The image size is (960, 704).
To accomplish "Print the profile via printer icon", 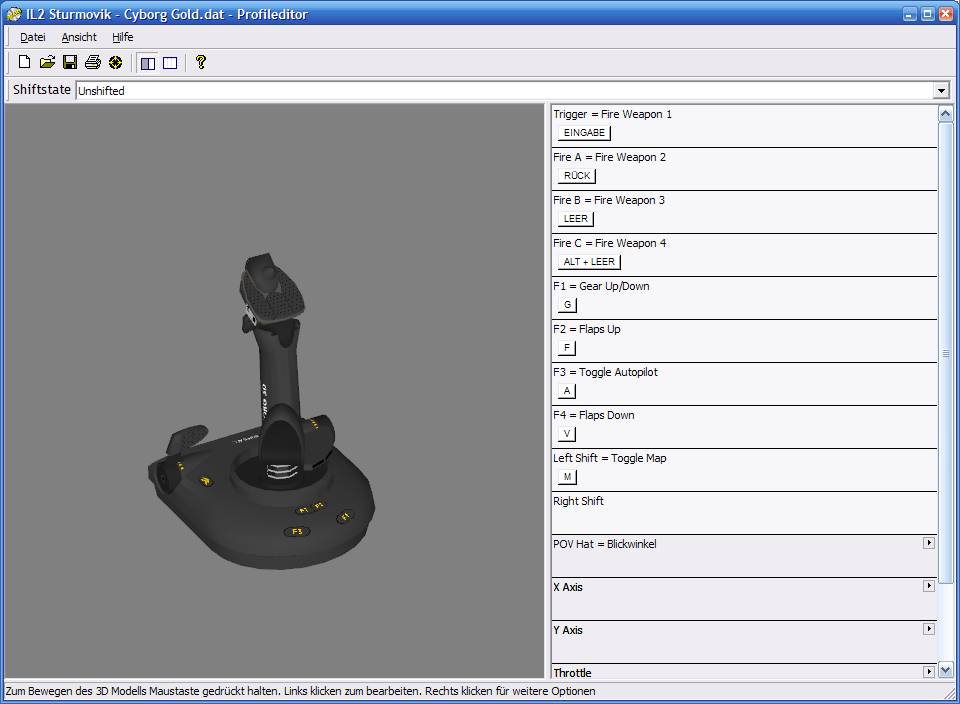I will point(92,62).
